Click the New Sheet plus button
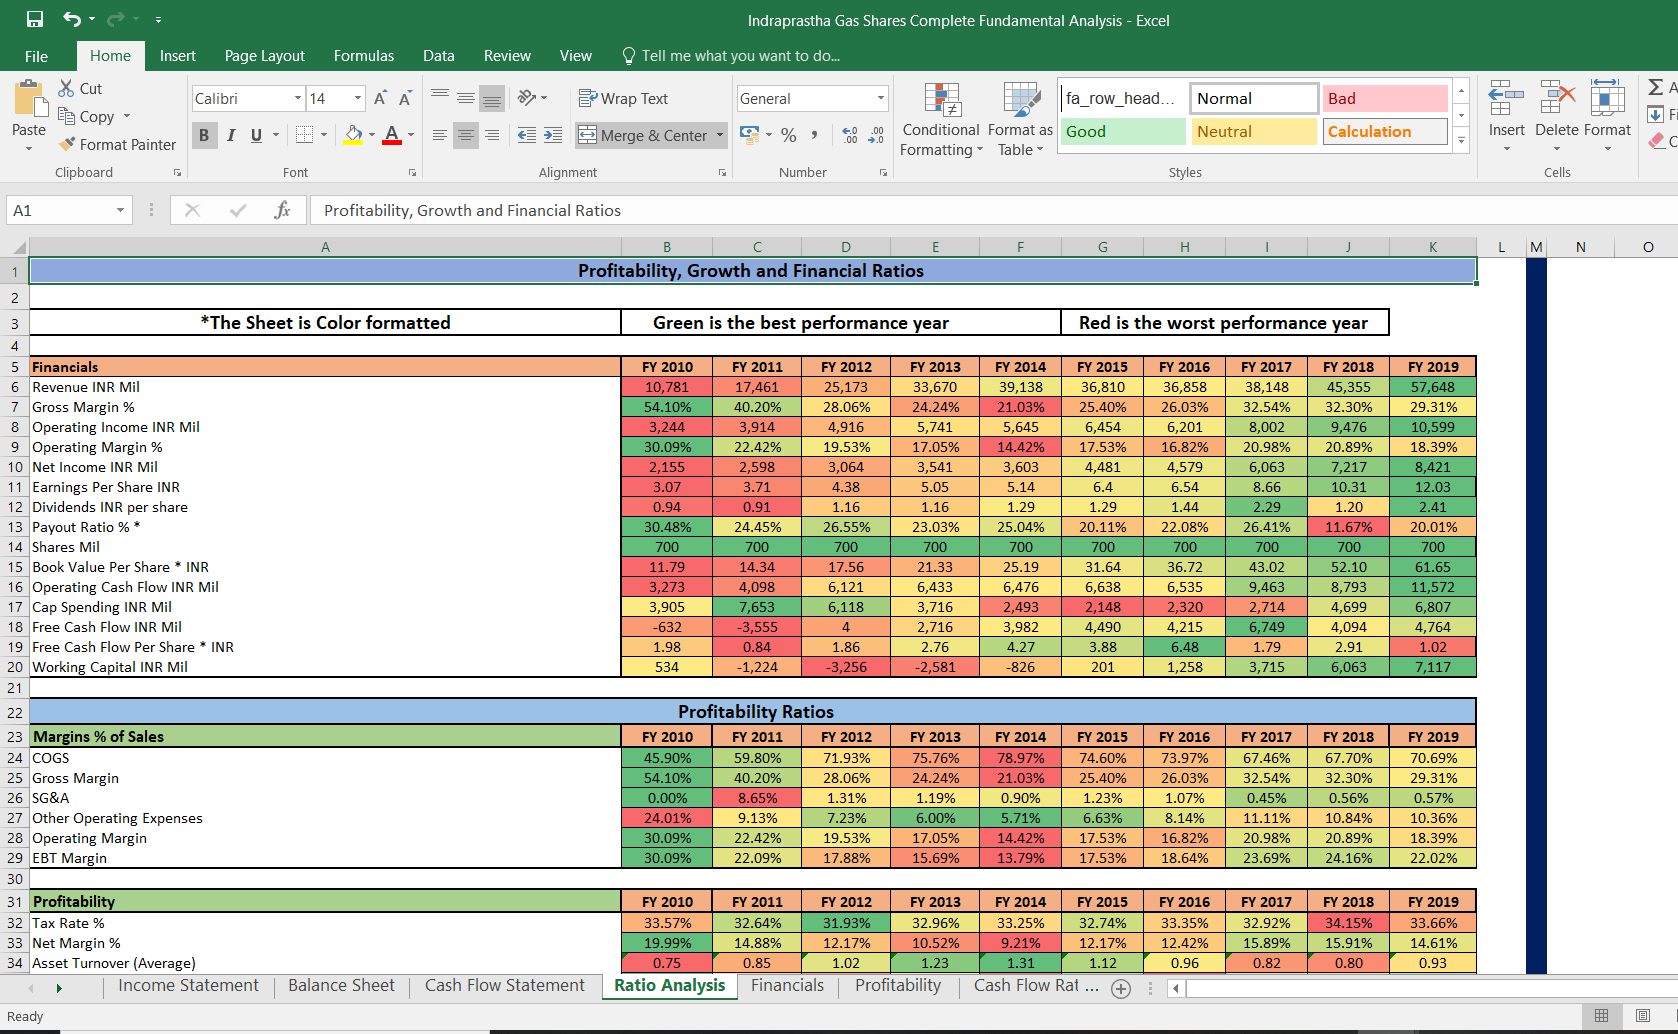This screenshot has height=1034, width=1678. click(1120, 988)
